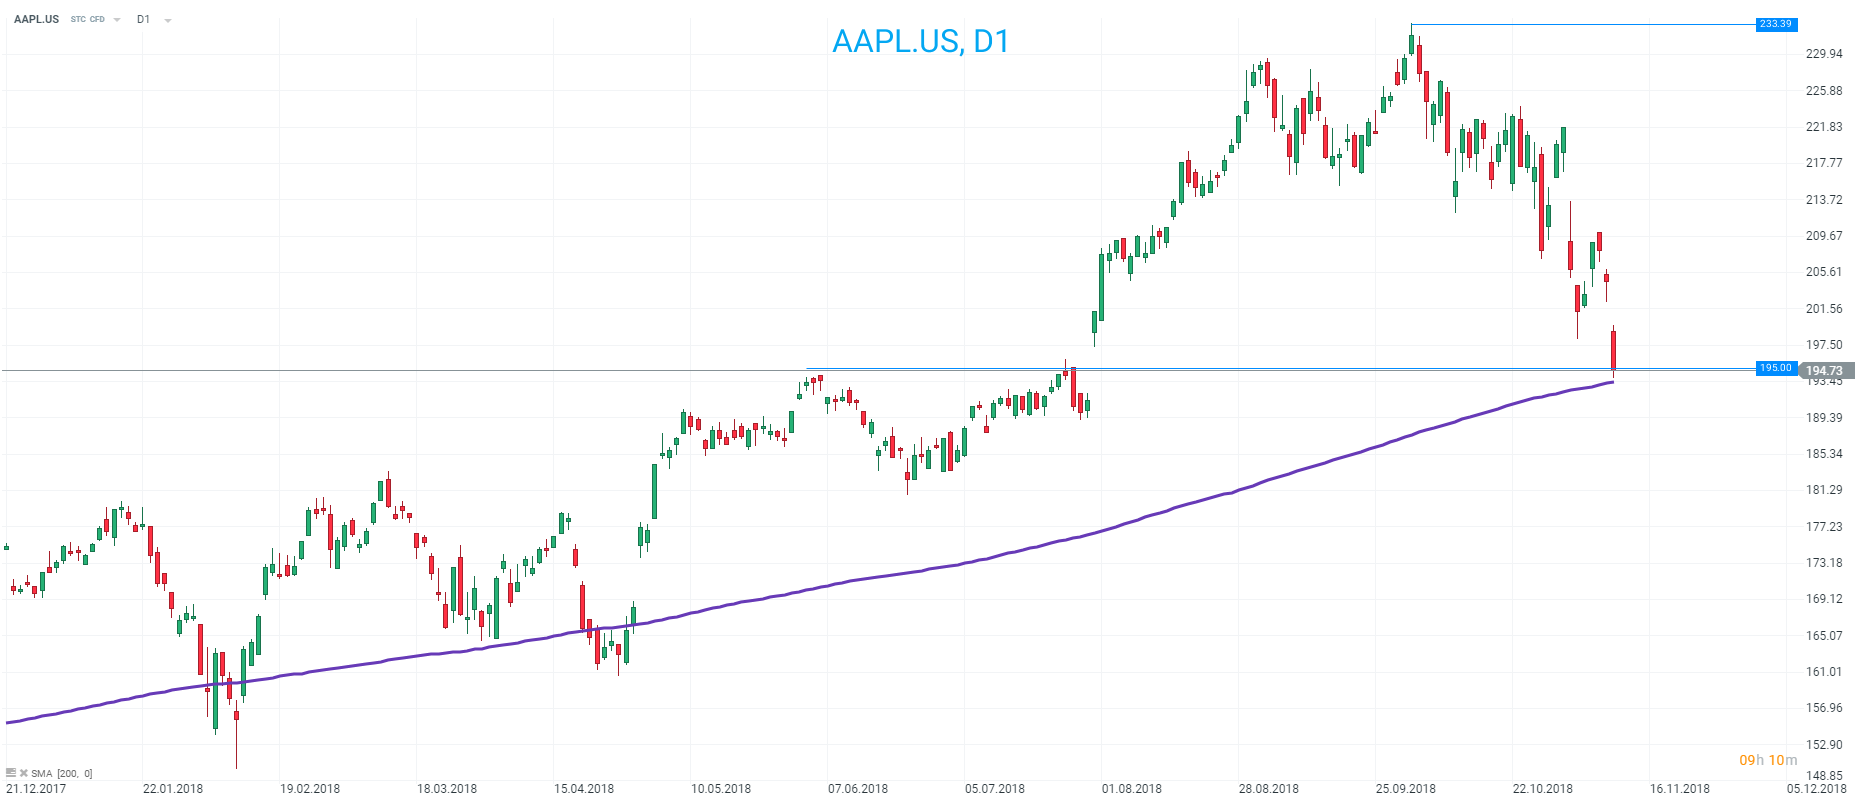Click the AAPL.US symbol name
Image resolution: width=1866 pixels, height=806 pixels.
click(x=37, y=19)
